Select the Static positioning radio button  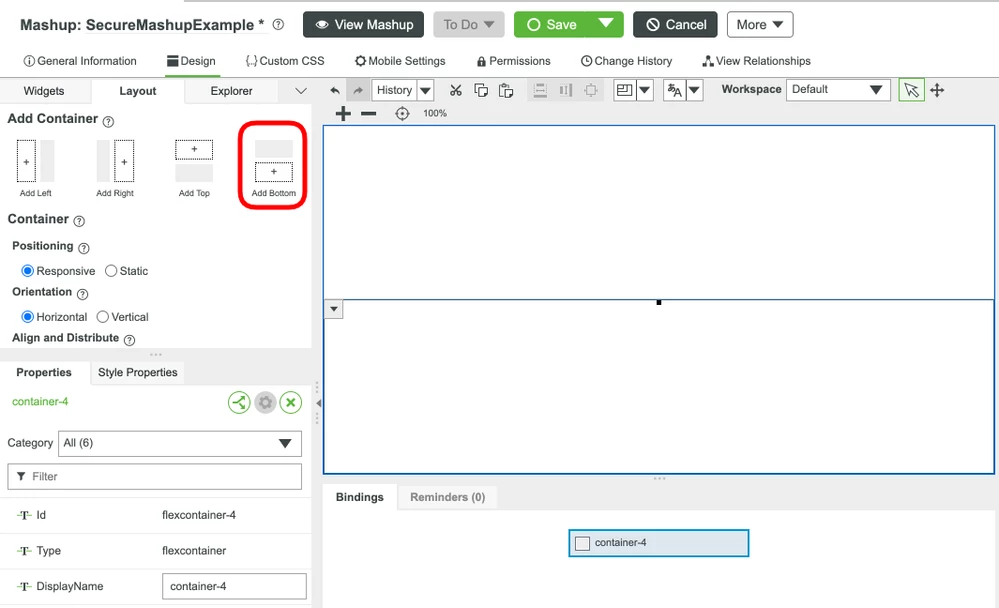tap(111, 271)
